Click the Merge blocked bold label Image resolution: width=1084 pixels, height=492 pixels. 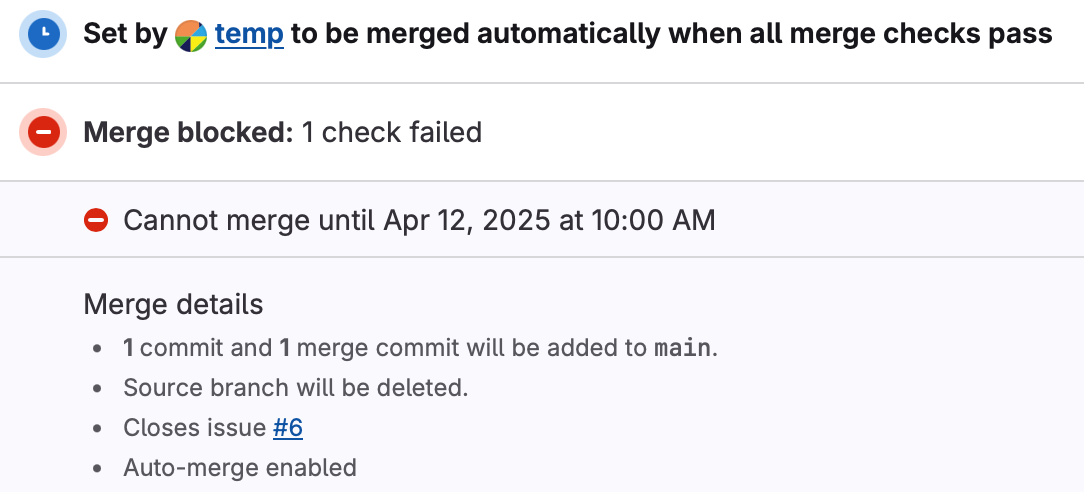point(189,132)
